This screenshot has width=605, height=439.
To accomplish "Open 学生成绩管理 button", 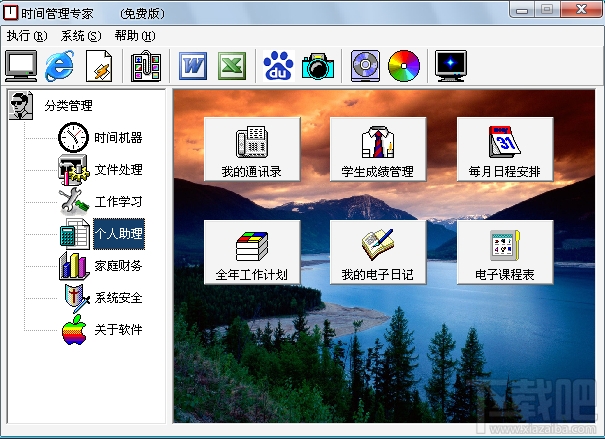I will [x=378, y=149].
